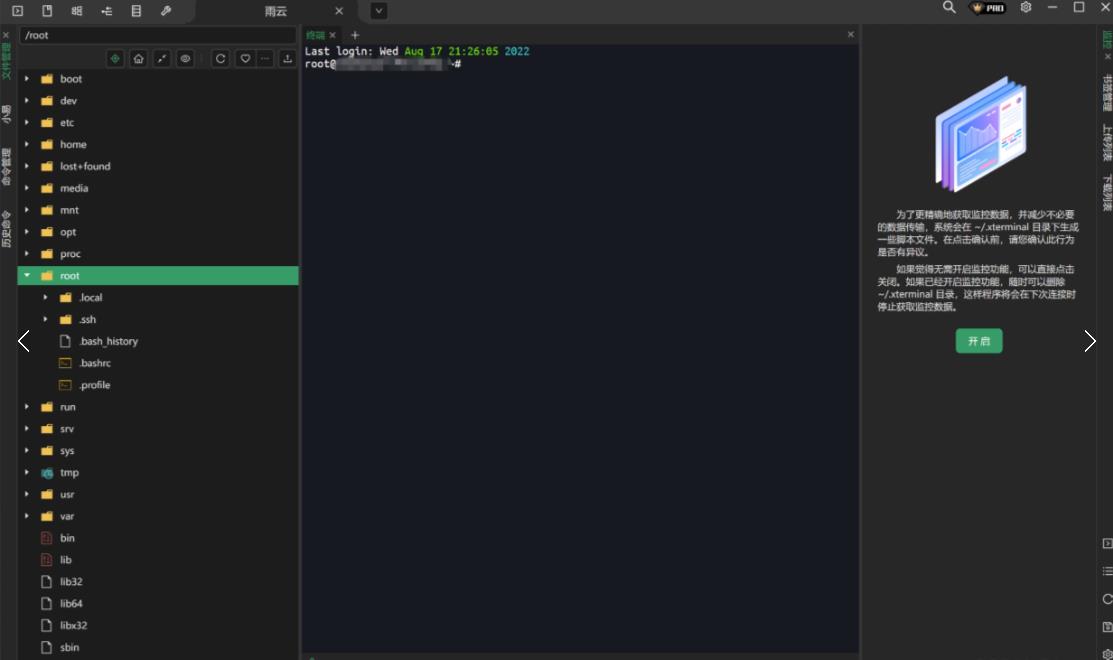Viewport: 1113px width, 660px height.
Task: Select the .bash_history file
Action: pos(108,342)
